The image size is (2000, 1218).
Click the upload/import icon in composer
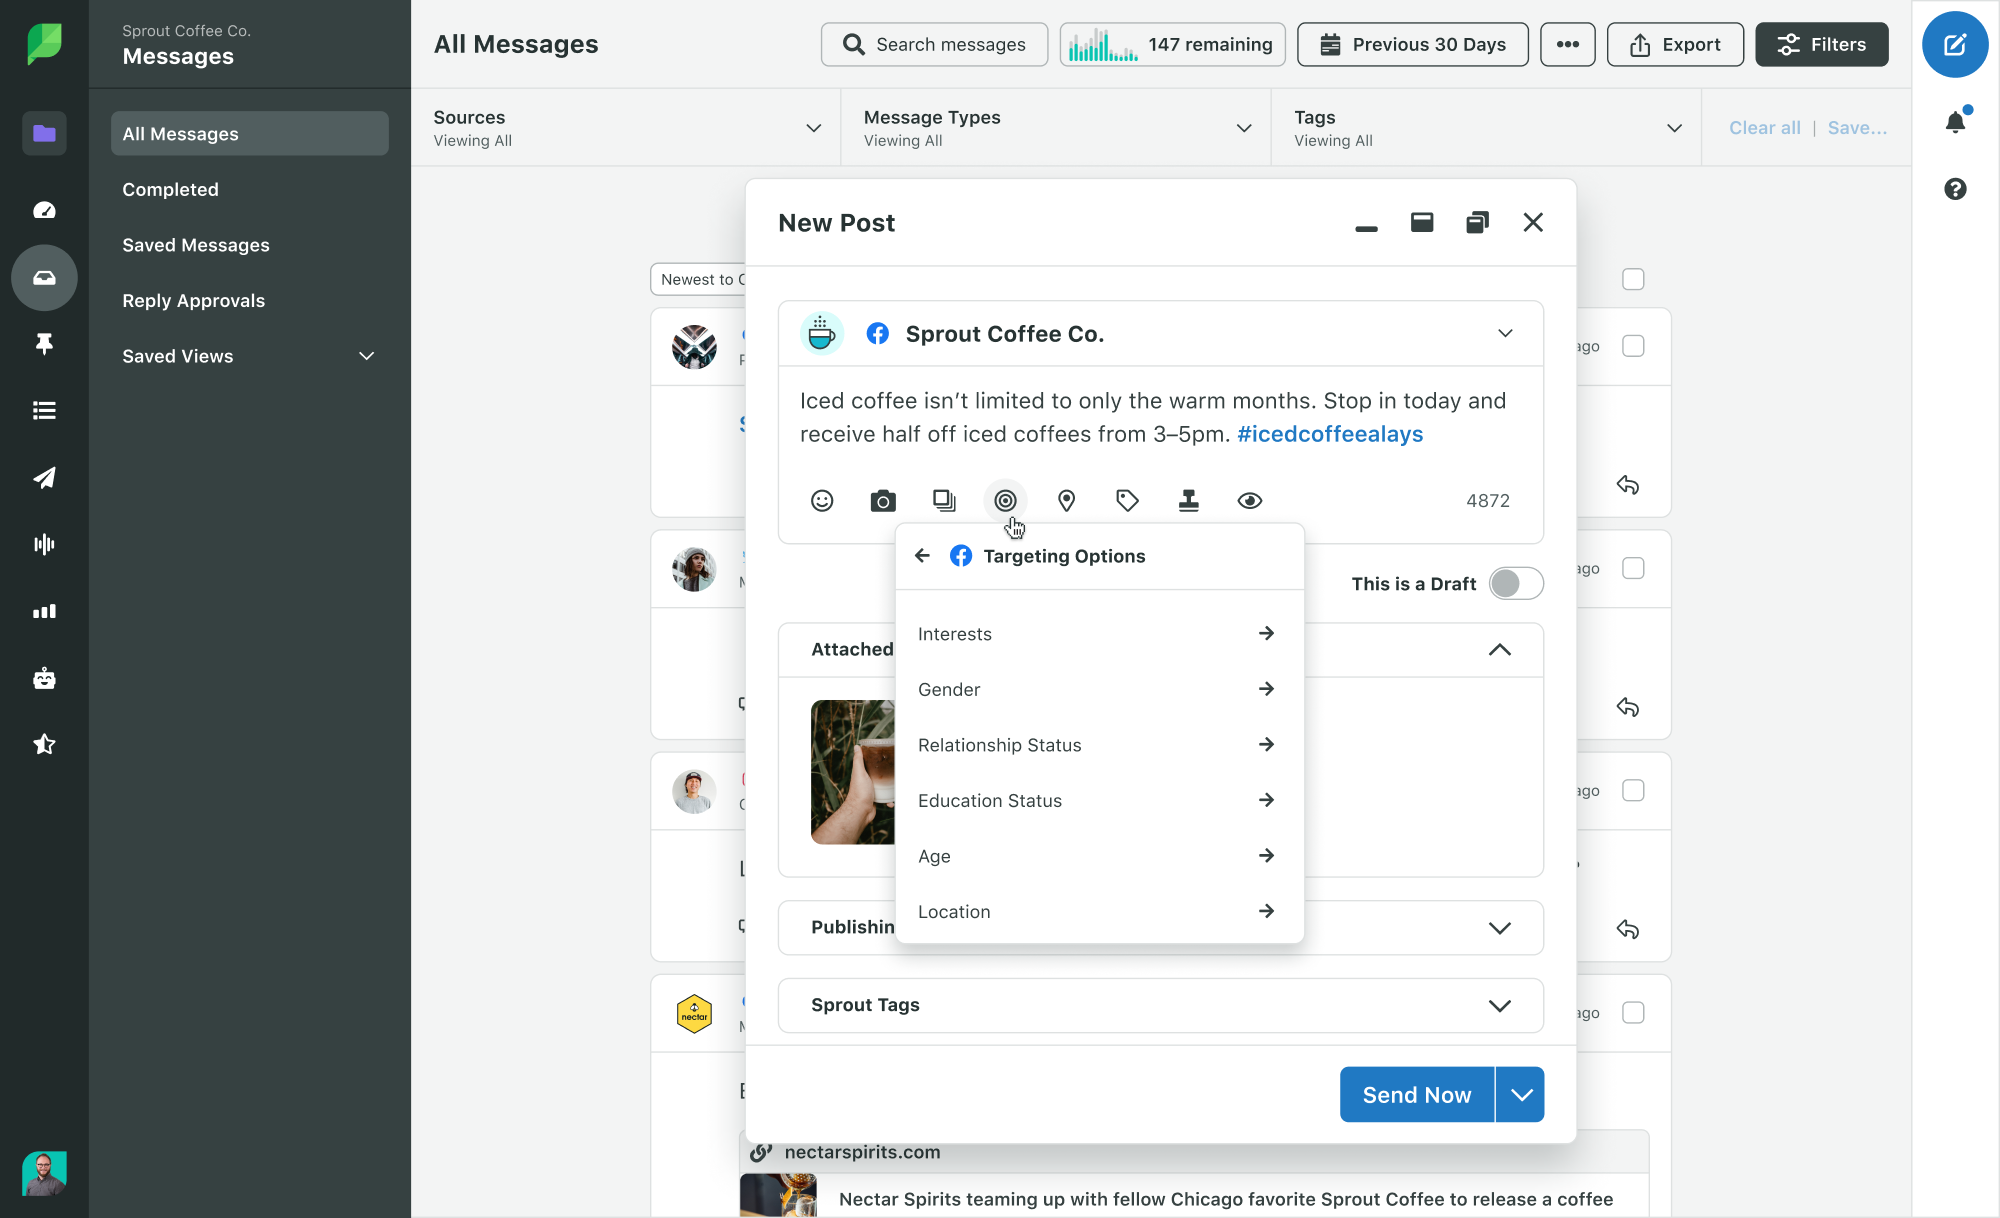point(1189,500)
